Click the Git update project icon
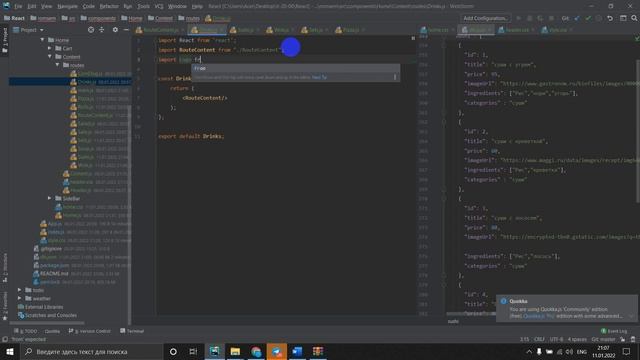 (x=577, y=18)
